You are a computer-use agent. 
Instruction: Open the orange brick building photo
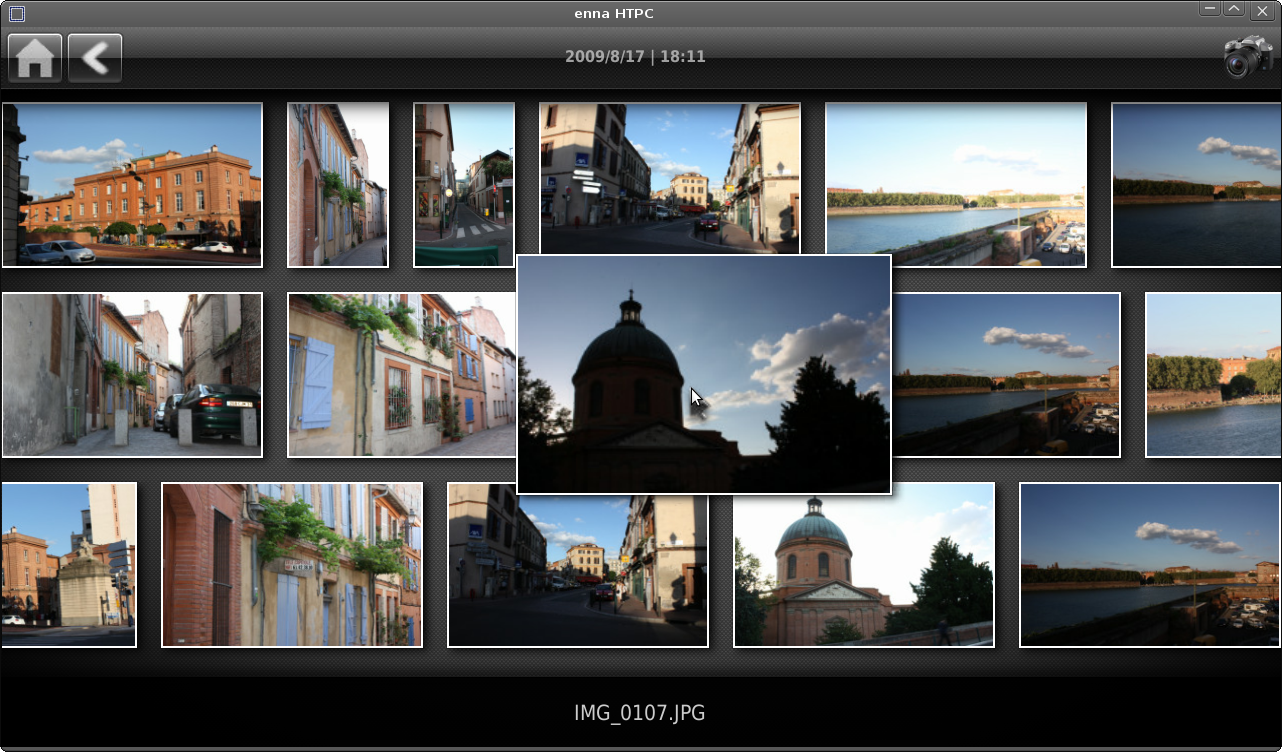point(132,185)
